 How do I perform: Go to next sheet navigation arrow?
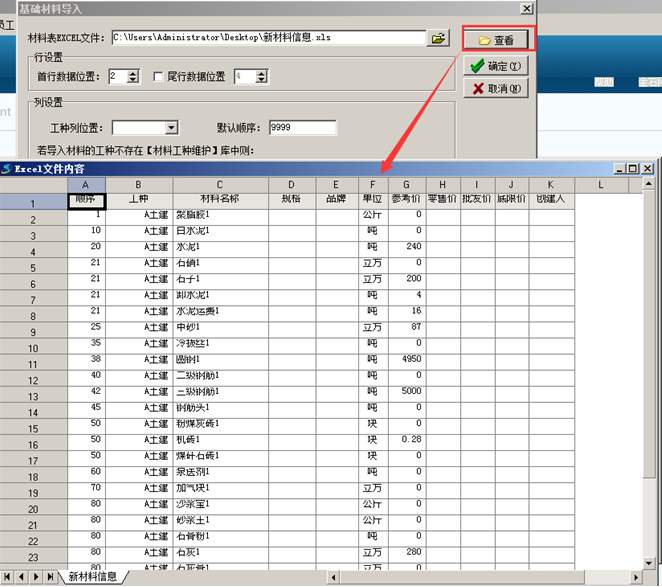point(38,577)
